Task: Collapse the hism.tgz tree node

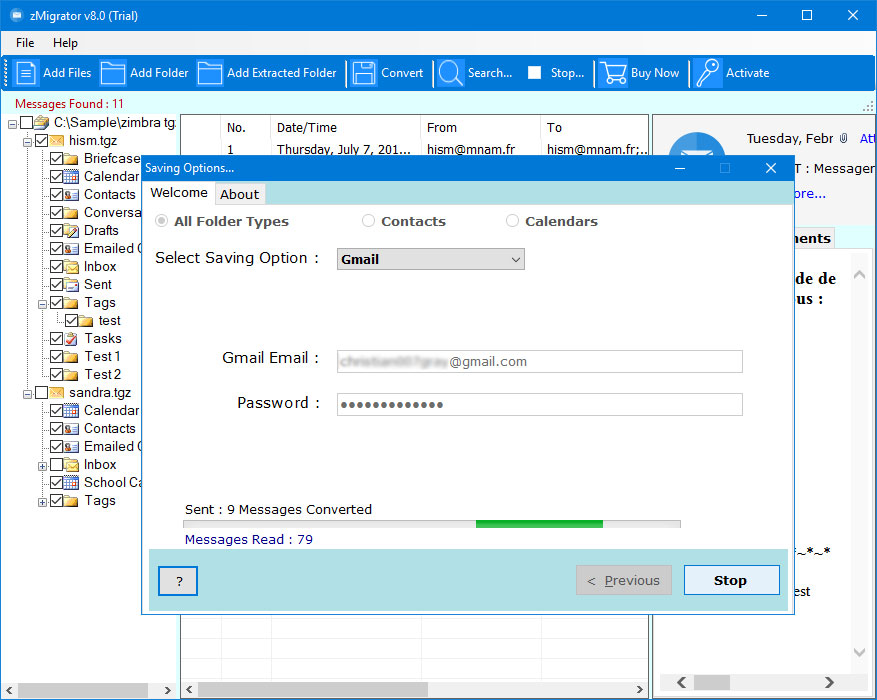Action: click(x=27, y=143)
